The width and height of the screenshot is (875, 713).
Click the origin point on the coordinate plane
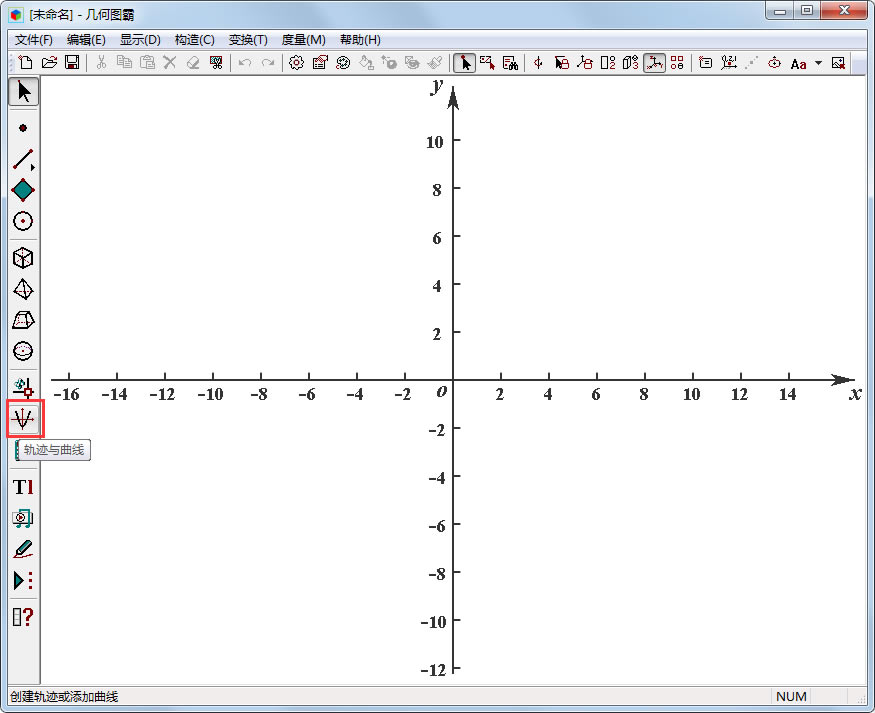(x=454, y=381)
